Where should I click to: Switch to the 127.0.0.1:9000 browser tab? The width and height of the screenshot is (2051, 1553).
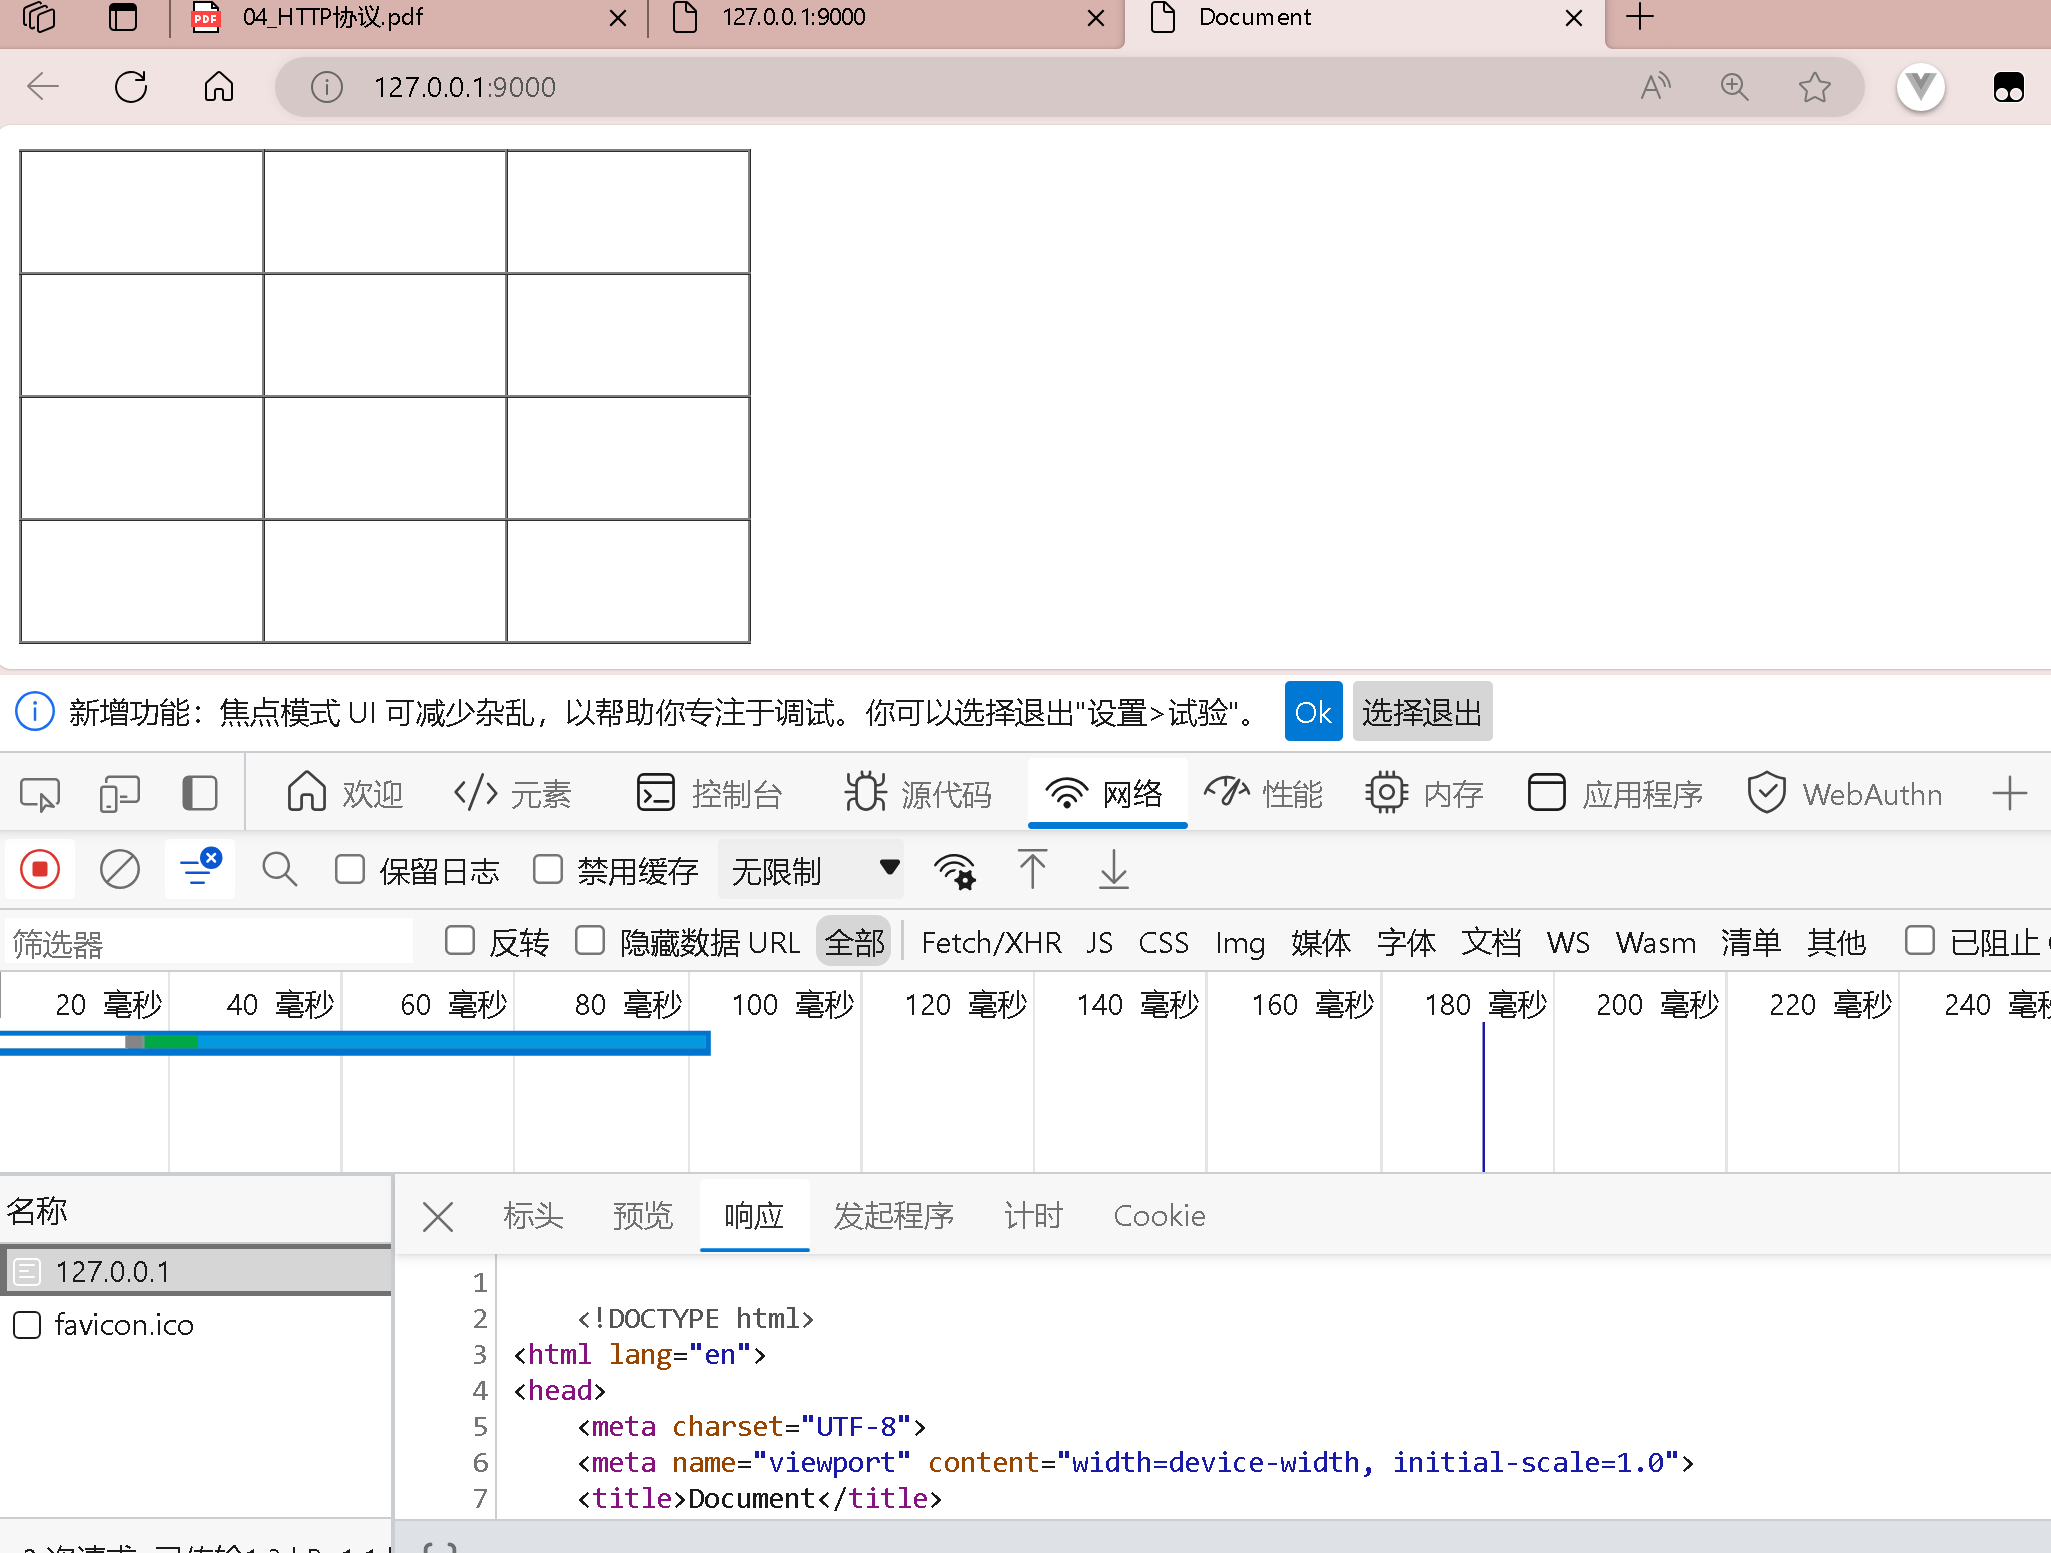click(885, 18)
